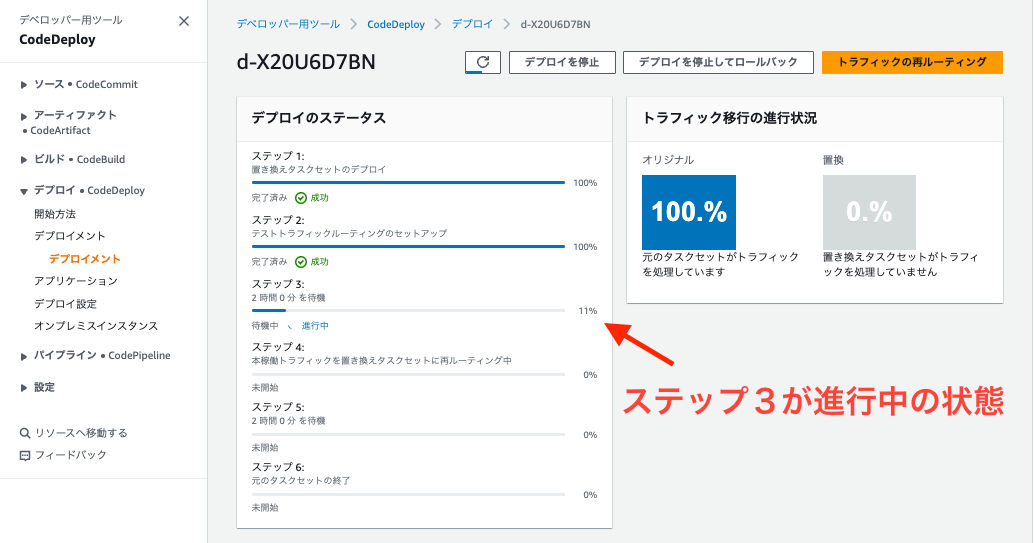Click the ステップ 3 progress bar at 11%
This screenshot has width=1034, height=543.
point(408,310)
